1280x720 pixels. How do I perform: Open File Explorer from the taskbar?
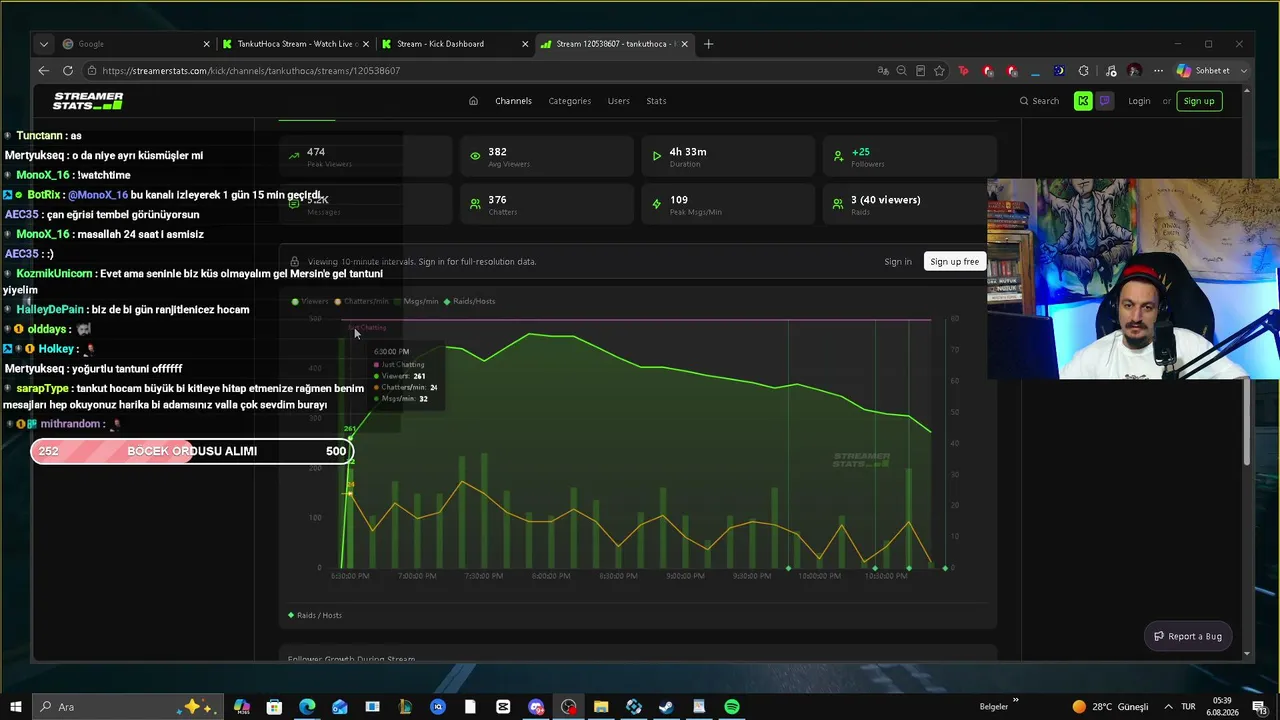click(x=601, y=707)
